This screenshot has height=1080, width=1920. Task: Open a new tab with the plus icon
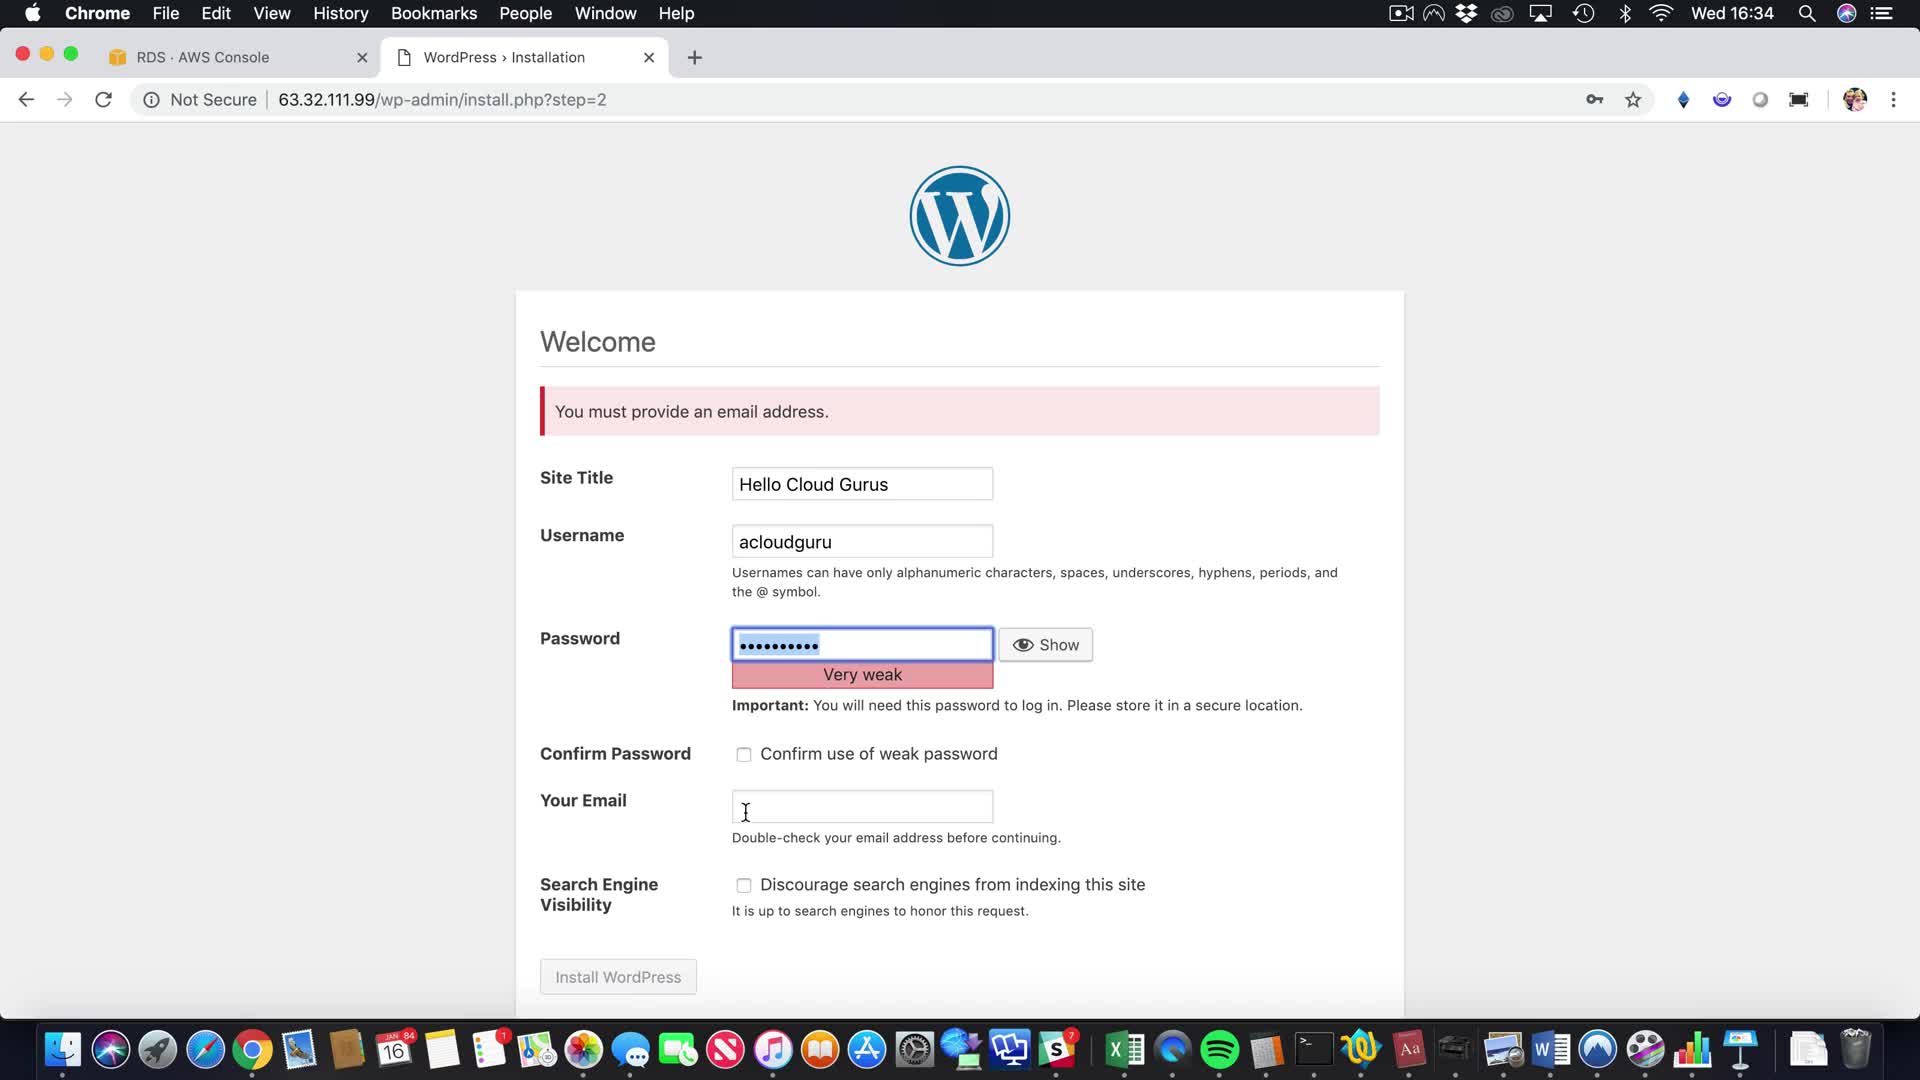tap(695, 58)
